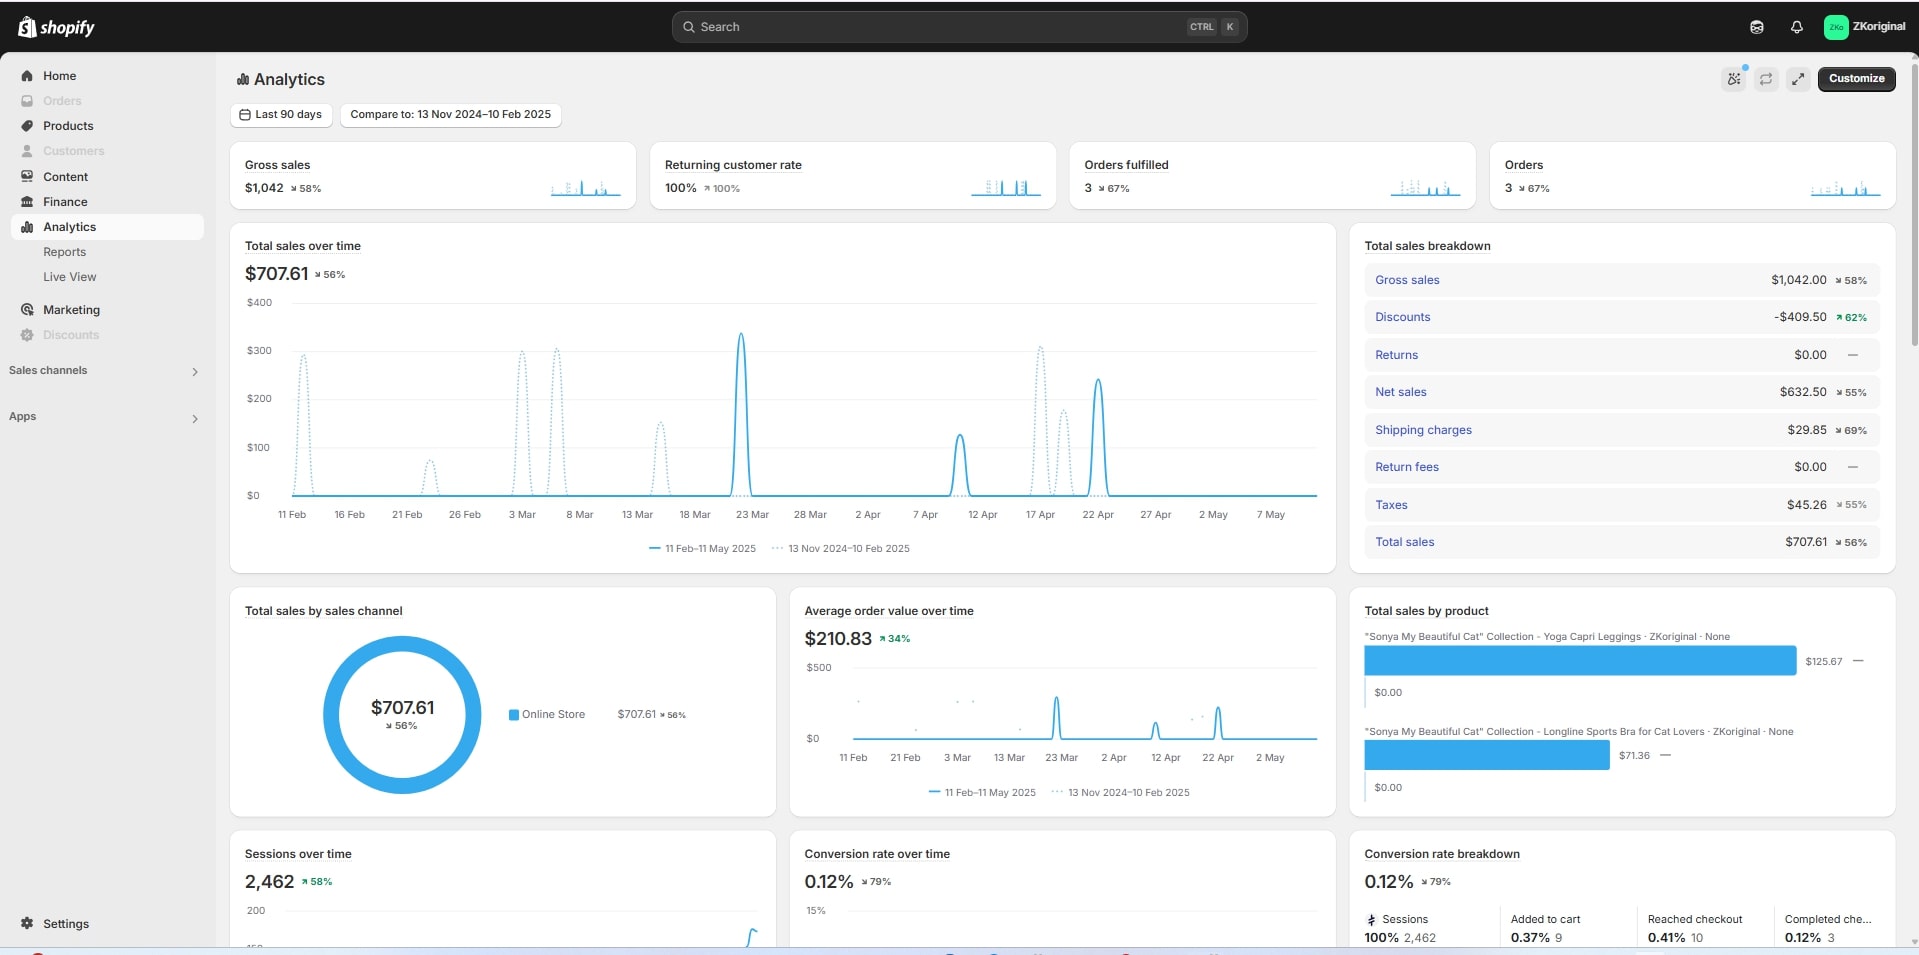The width and height of the screenshot is (1919, 955).
Task: Click the ZKo green account avatar
Action: click(x=1835, y=27)
